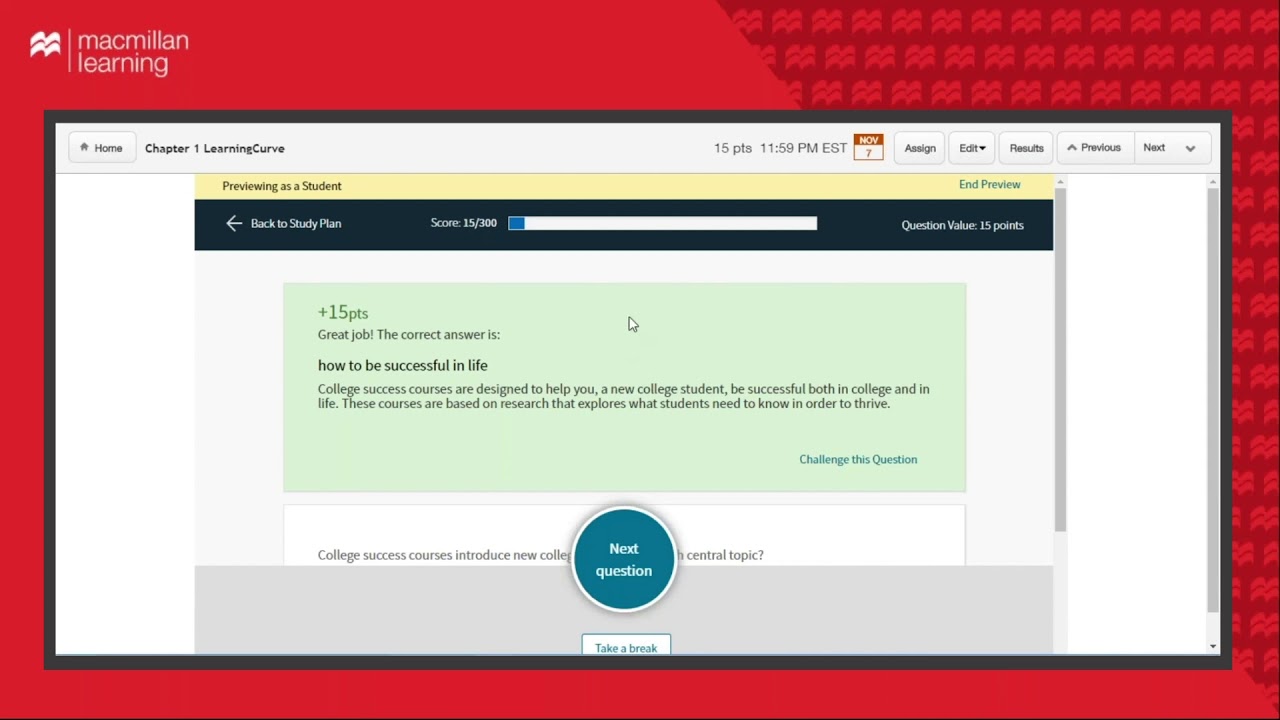Screen dimensions: 1280x720
Task: Click the Nov 7 calendar icon
Action: pos(868,147)
